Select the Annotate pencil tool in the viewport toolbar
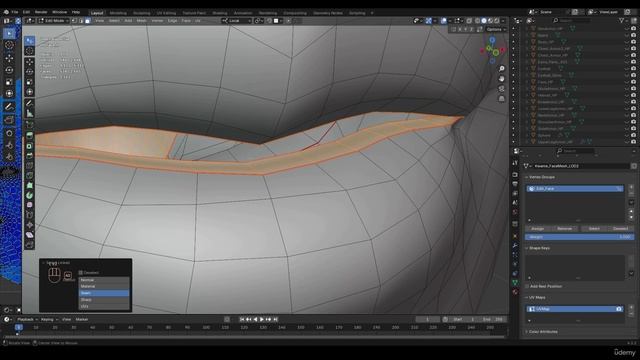This screenshot has height=360, width=640. (29, 103)
